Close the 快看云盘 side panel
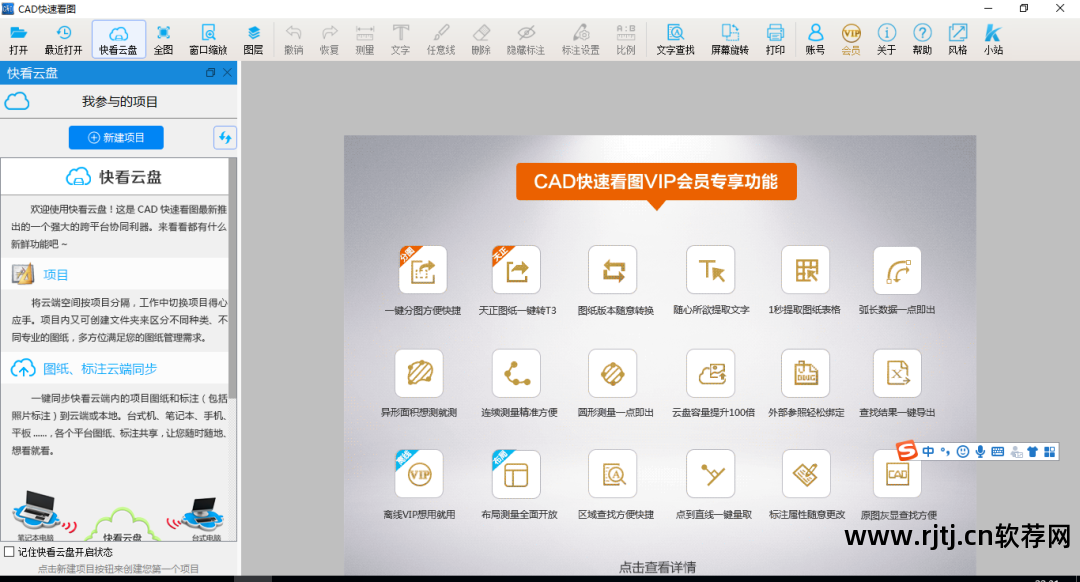 (227, 73)
